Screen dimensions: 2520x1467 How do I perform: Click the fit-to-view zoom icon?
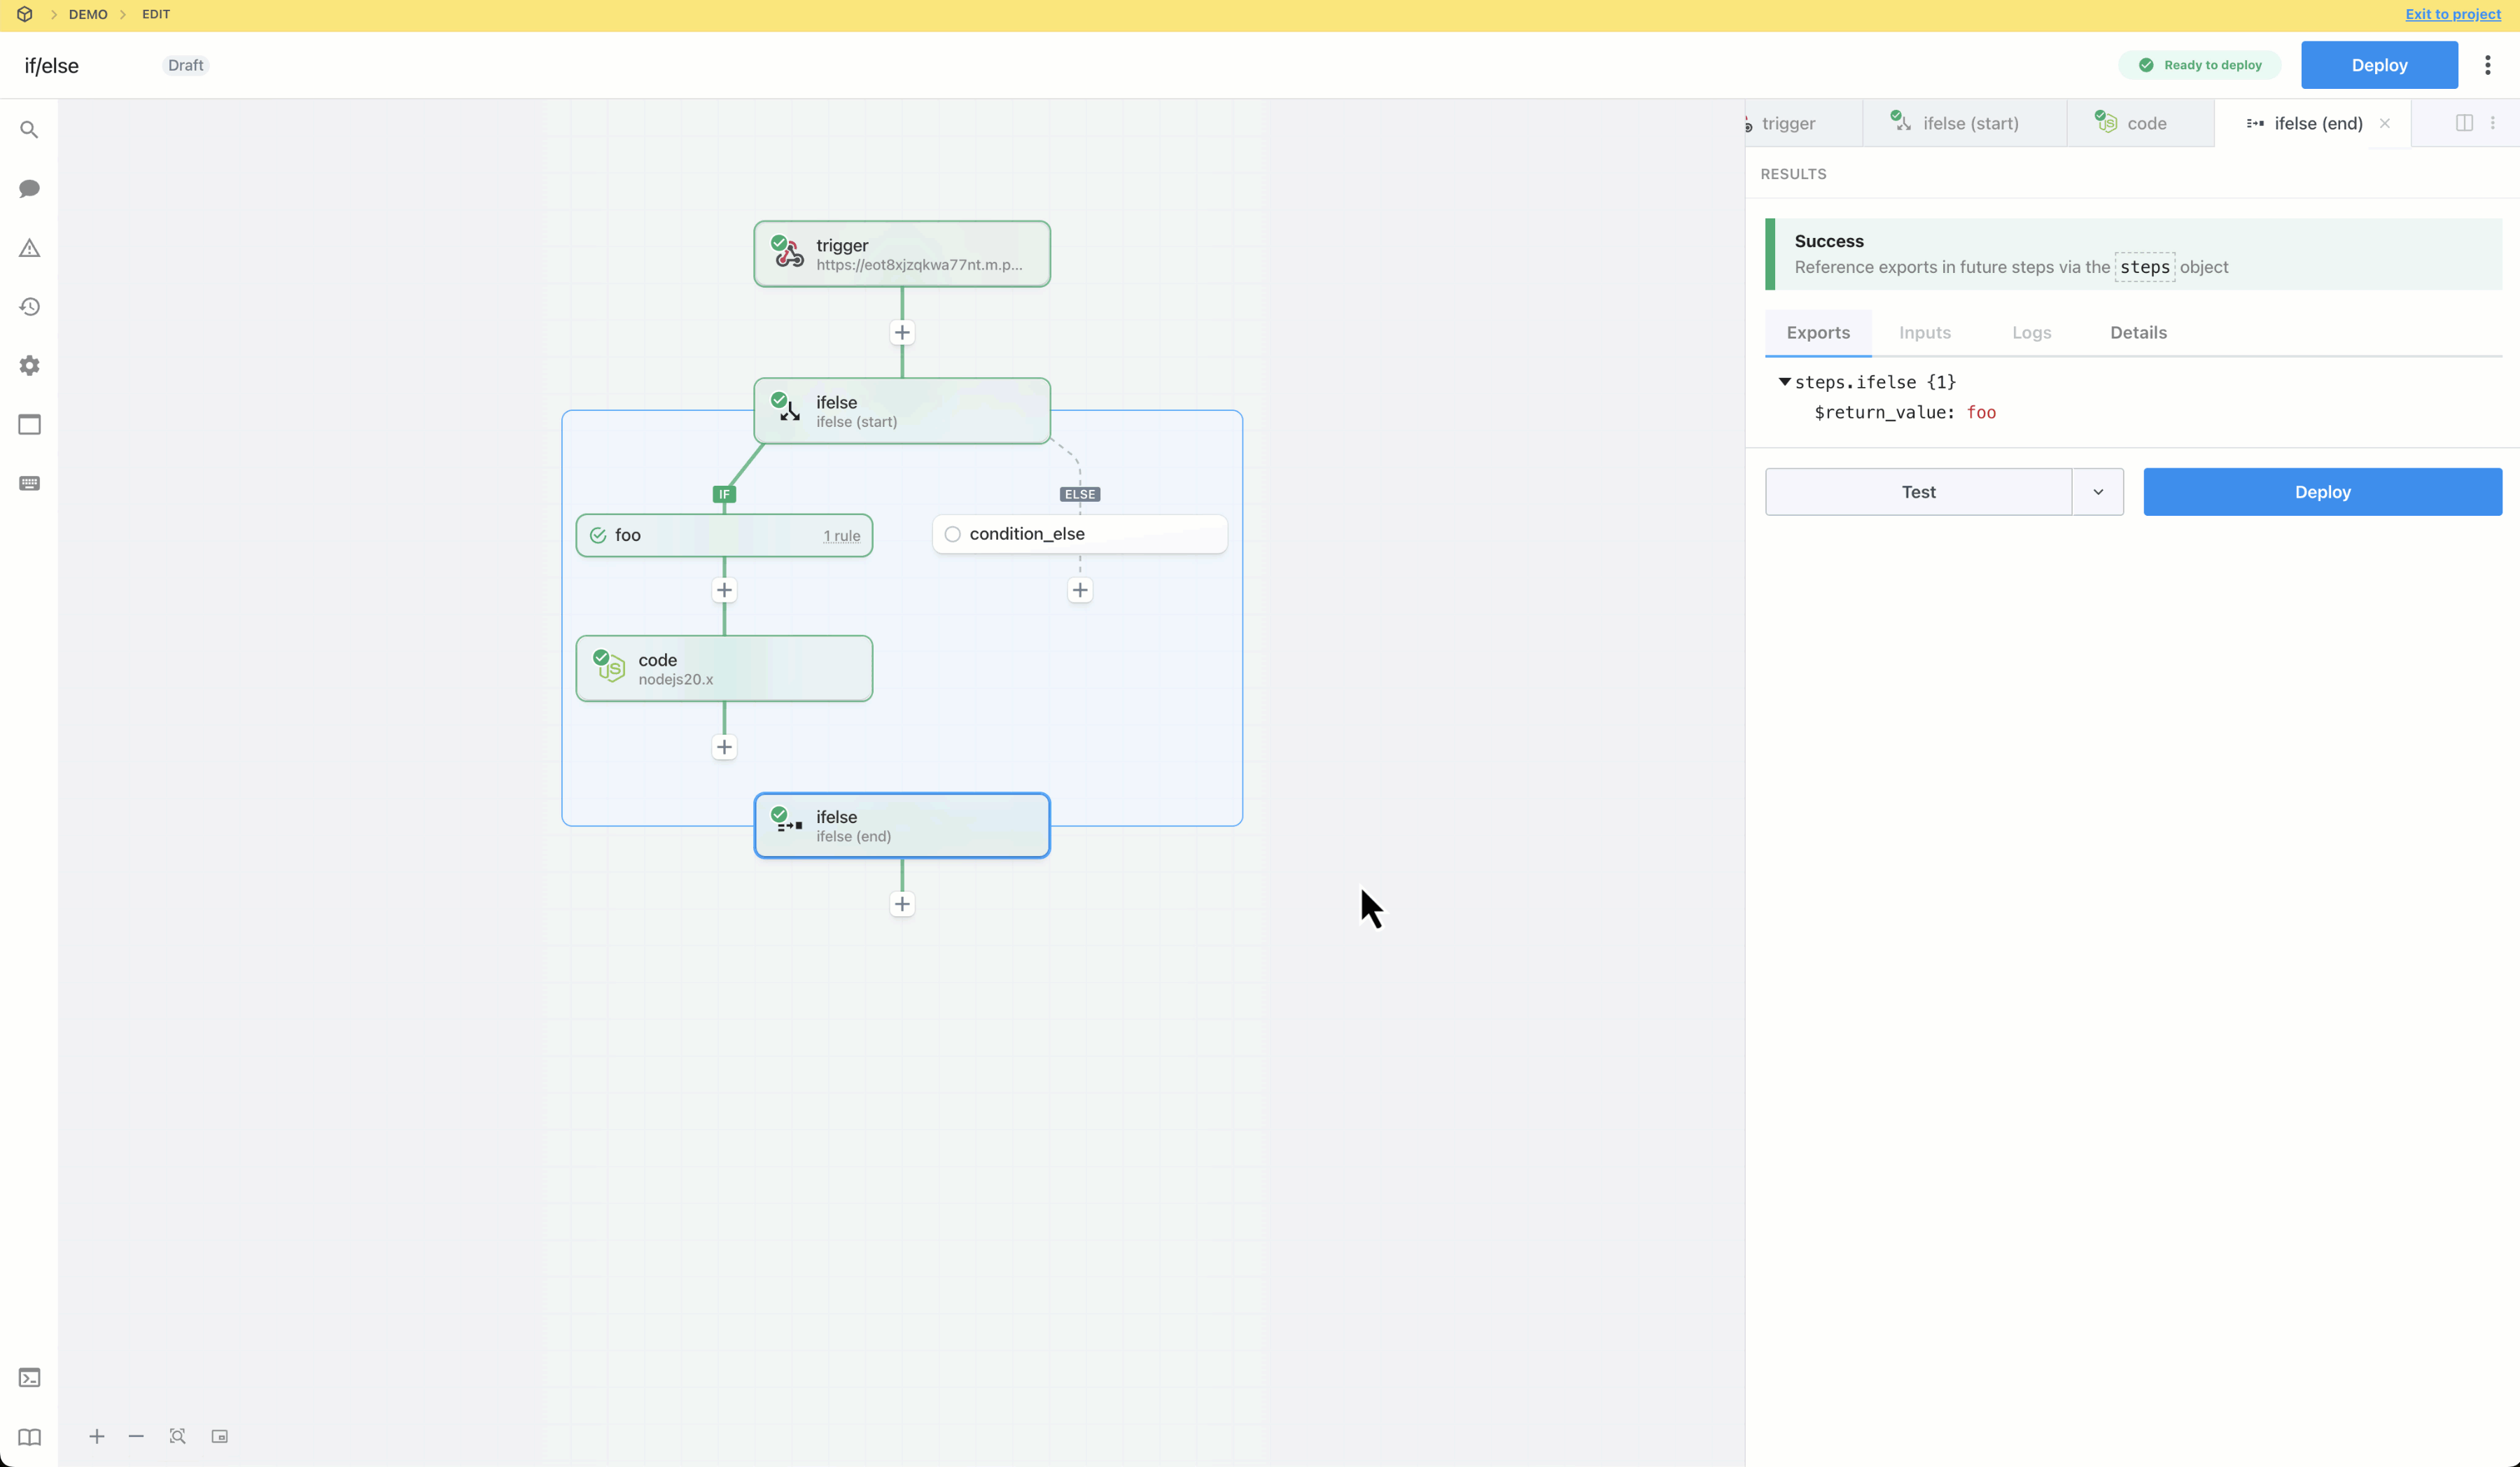pyautogui.click(x=177, y=1437)
